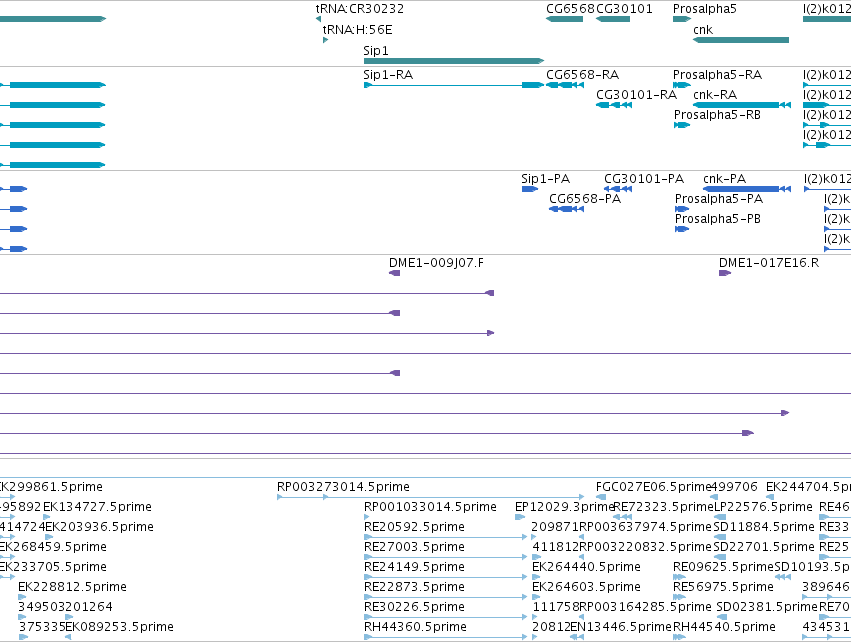This screenshot has width=851, height=642.
Task: Click the EK233705.5prime EST
Action: (x=7, y=577)
